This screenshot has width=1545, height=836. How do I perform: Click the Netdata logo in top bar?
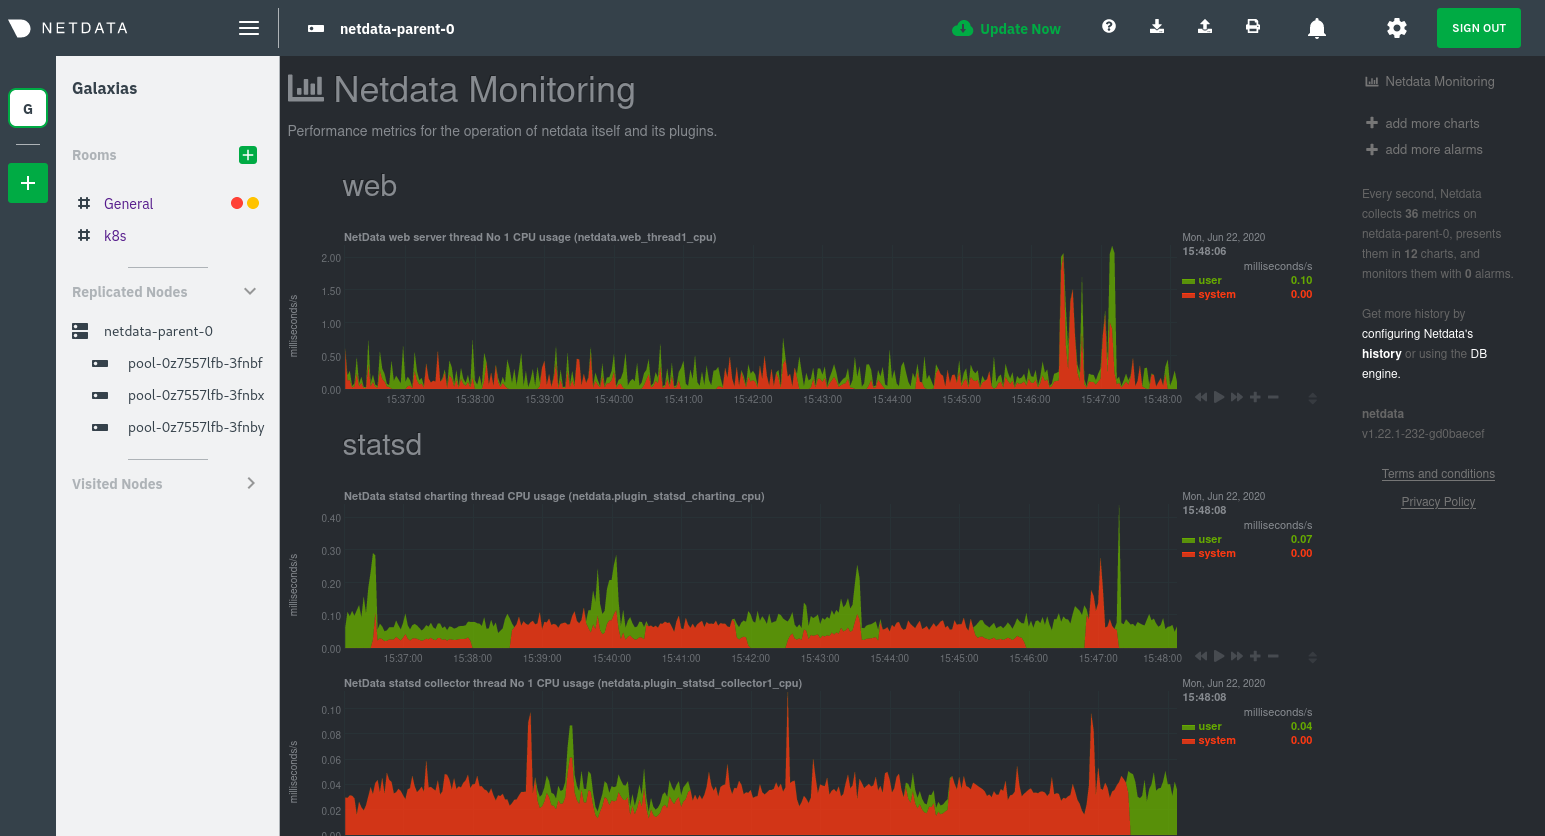click(x=68, y=28)
